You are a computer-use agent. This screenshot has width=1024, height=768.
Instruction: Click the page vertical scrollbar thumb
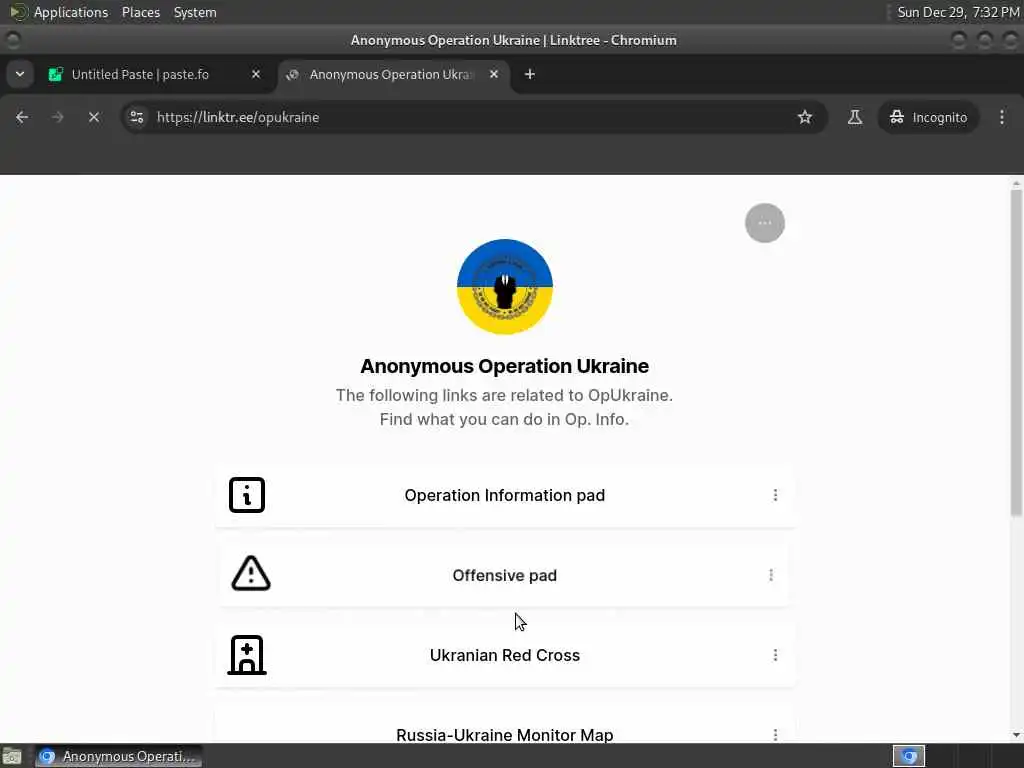1016,353
